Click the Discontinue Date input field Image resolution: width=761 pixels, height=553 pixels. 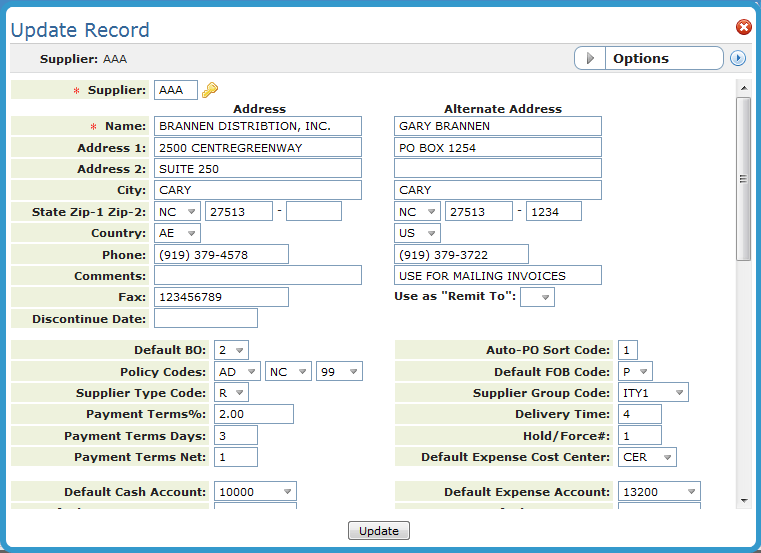coord(205,318)
